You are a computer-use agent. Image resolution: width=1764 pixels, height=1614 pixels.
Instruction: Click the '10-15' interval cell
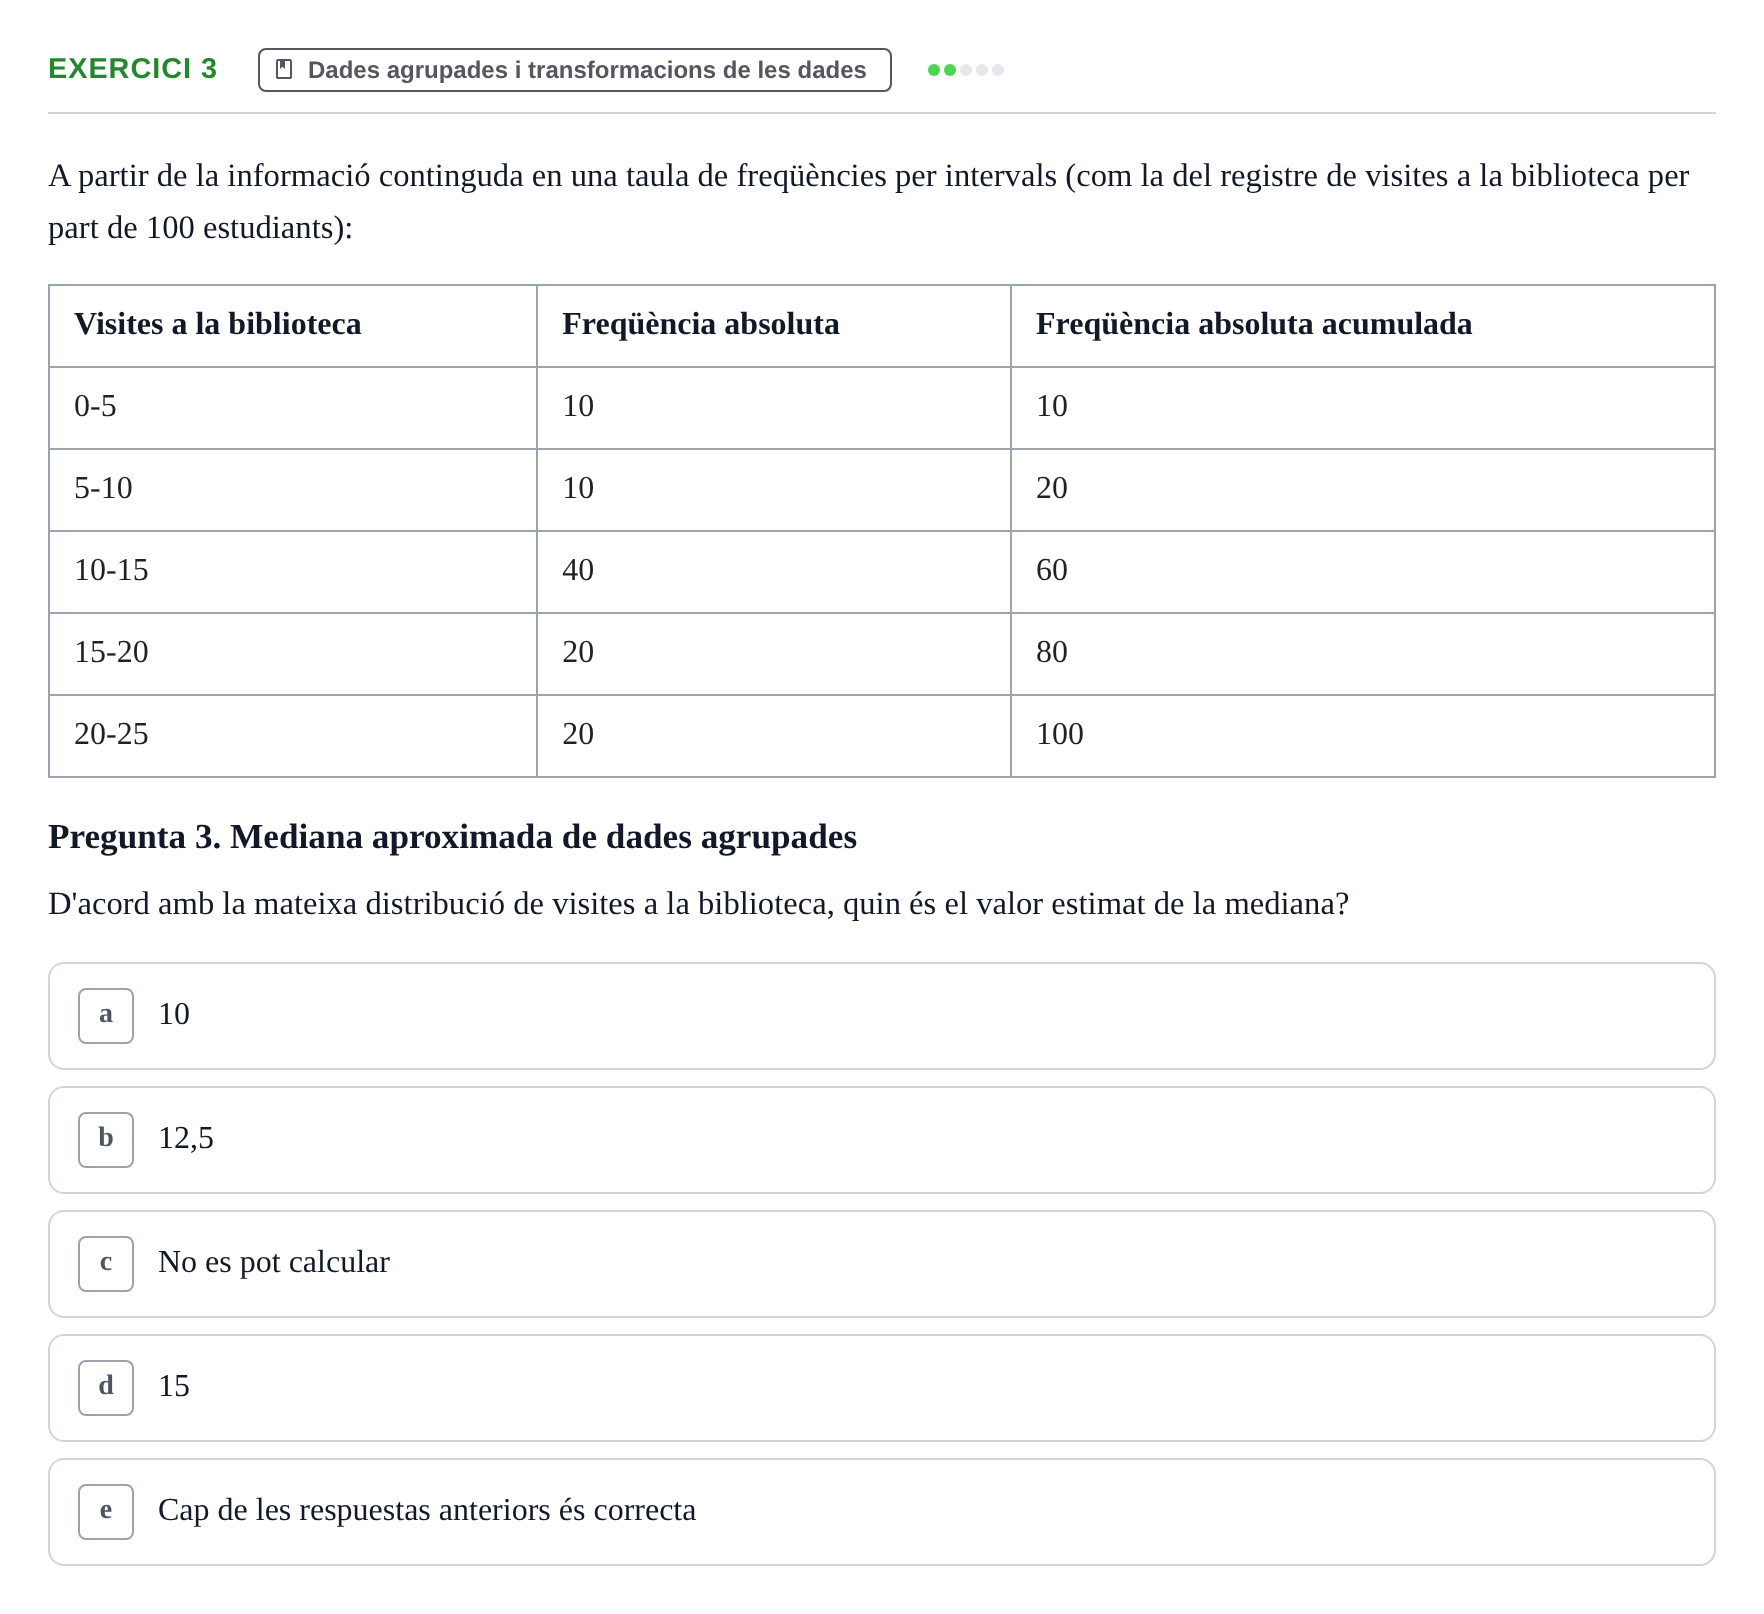point(293,572)
